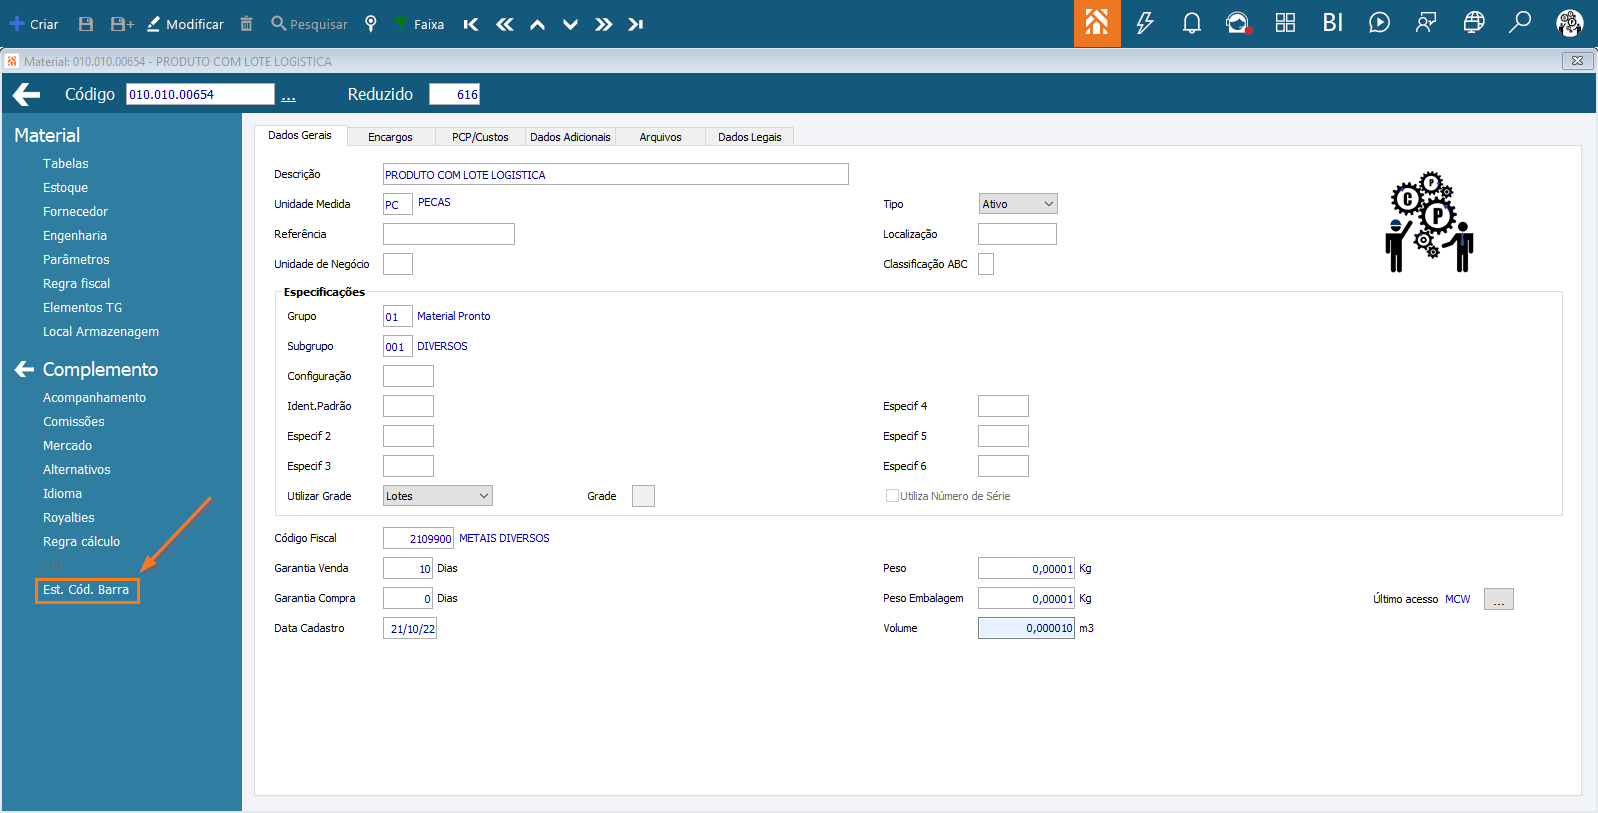Enable Utiliza Número de Série checkbox
Image resolution: width=1598 pixels, height=813 pixels.
892,496
